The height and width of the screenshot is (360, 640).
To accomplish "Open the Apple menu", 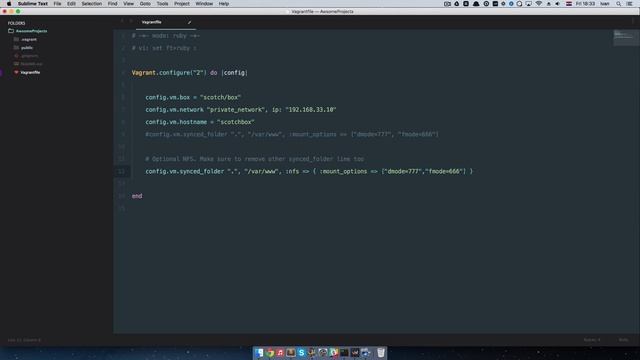I will click(x=9, y=4).
